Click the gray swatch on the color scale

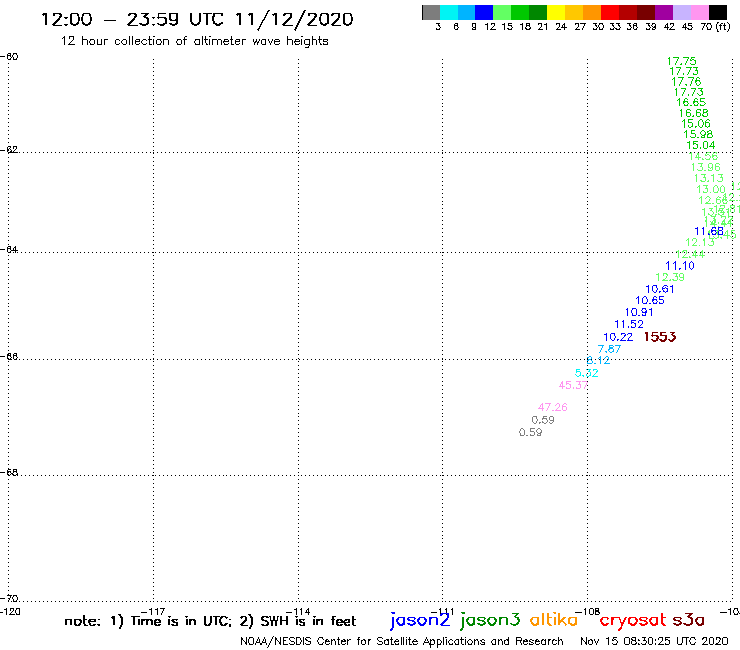tap(431, 12)
